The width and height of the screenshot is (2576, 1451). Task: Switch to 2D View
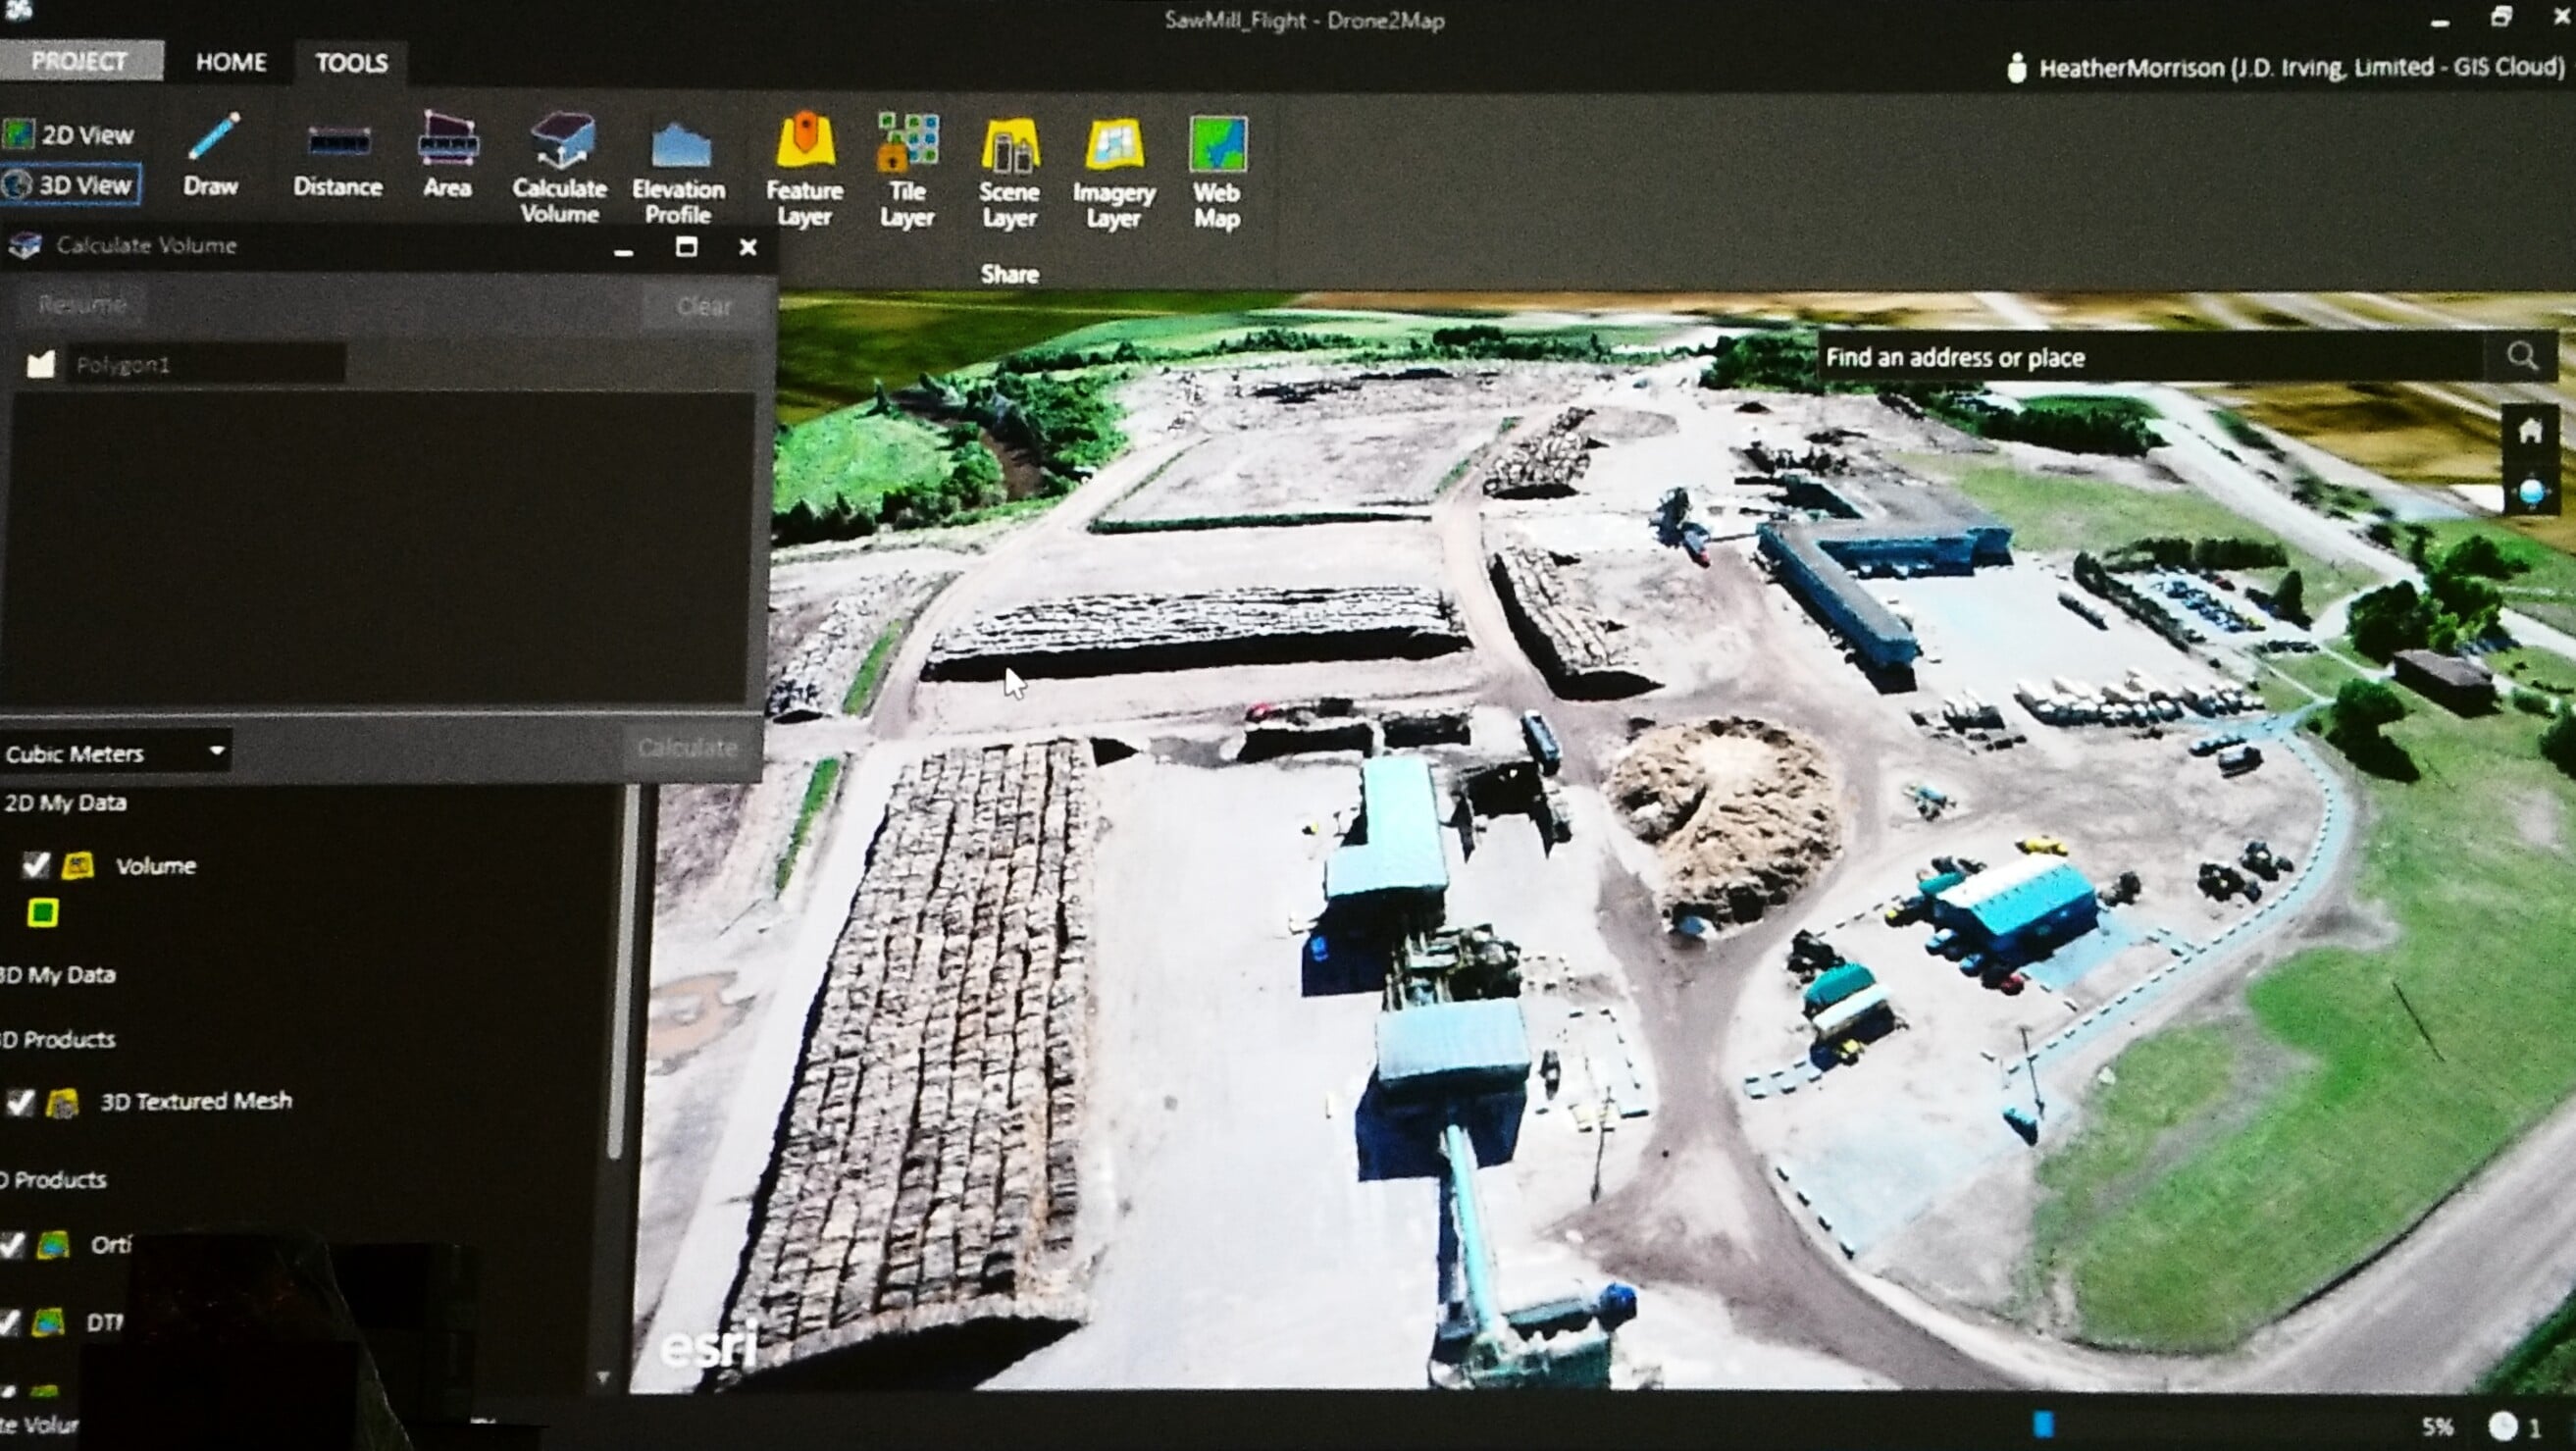pos(69,134)
